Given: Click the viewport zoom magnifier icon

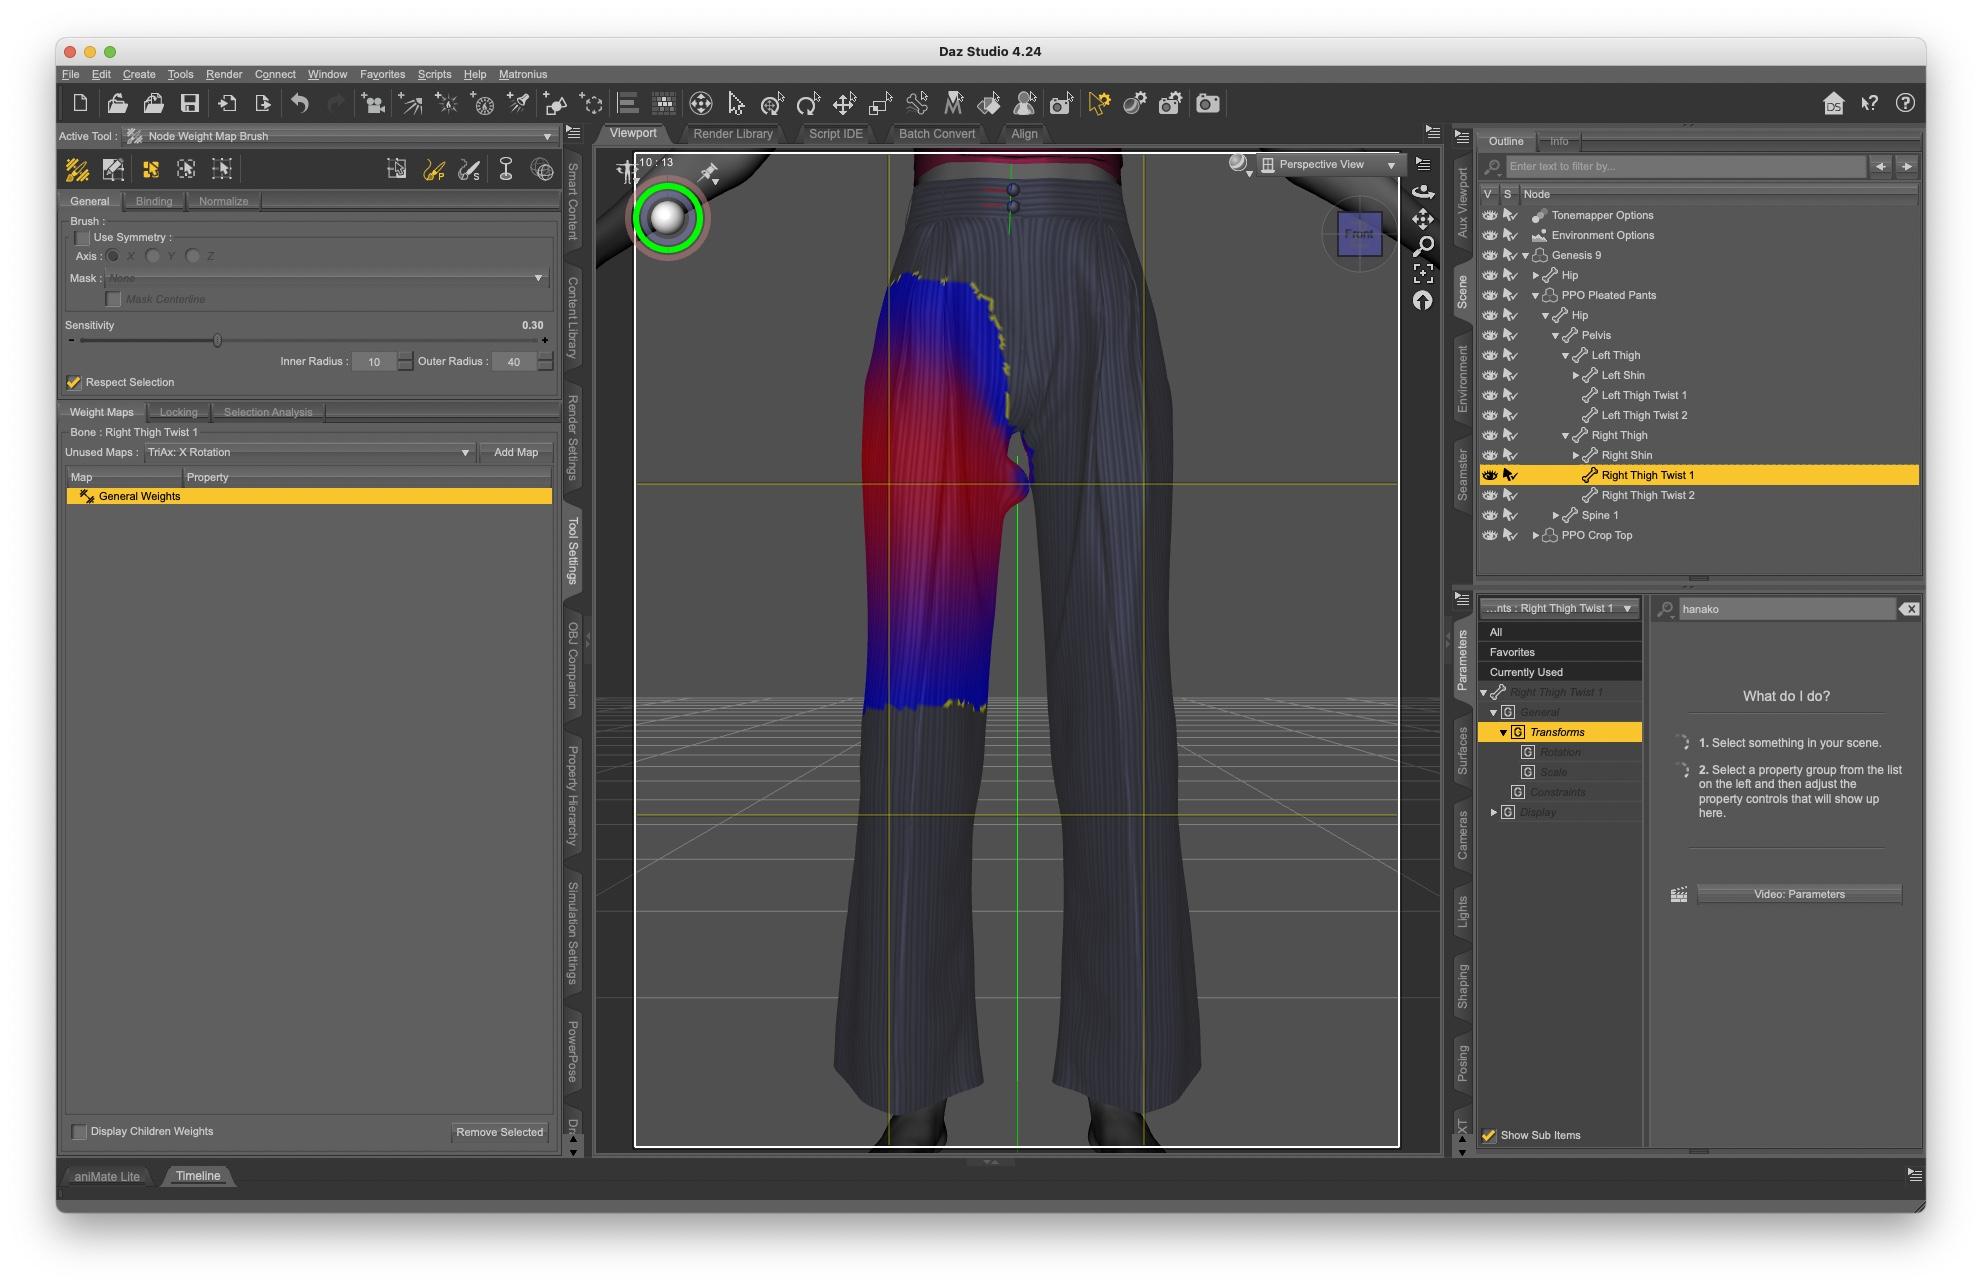Looking at the screenshot, I should tap(1423, 246).
